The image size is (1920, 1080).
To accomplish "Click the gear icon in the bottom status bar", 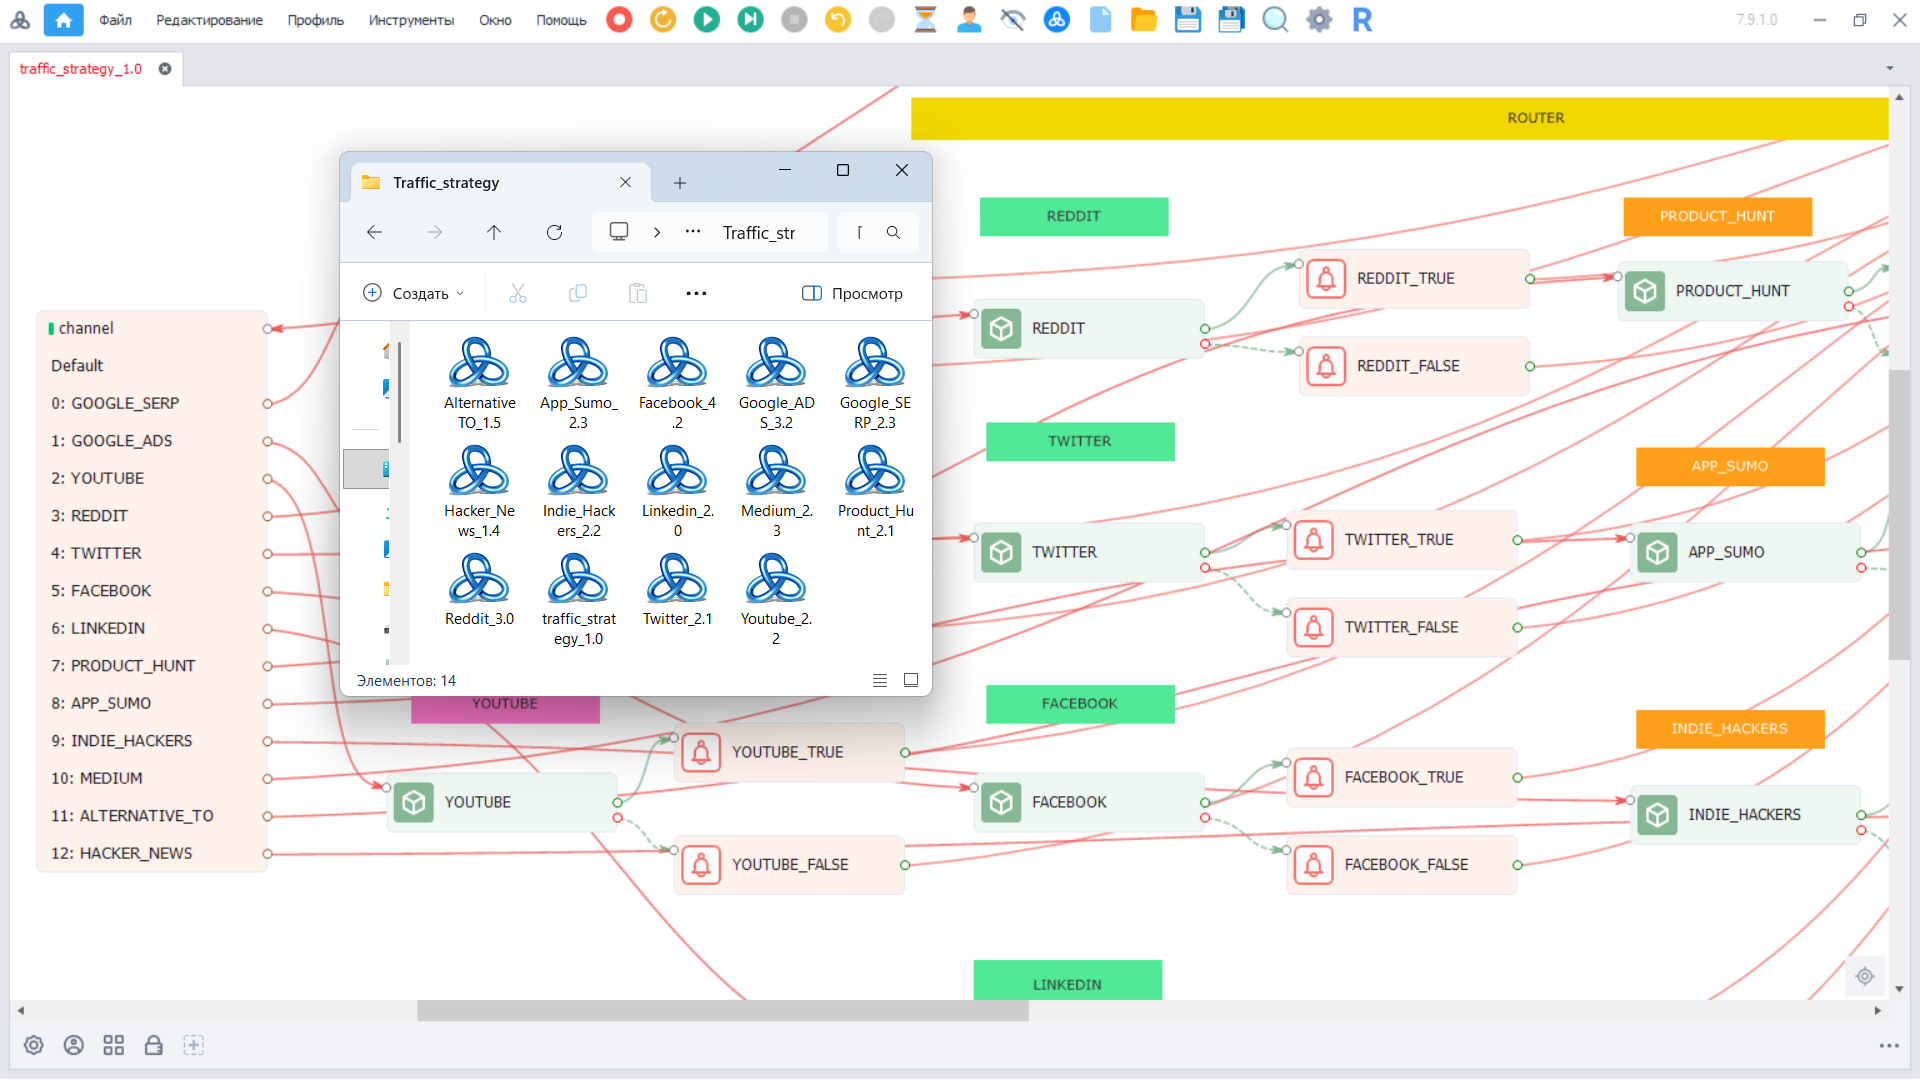I will [x=34, y=1045].
